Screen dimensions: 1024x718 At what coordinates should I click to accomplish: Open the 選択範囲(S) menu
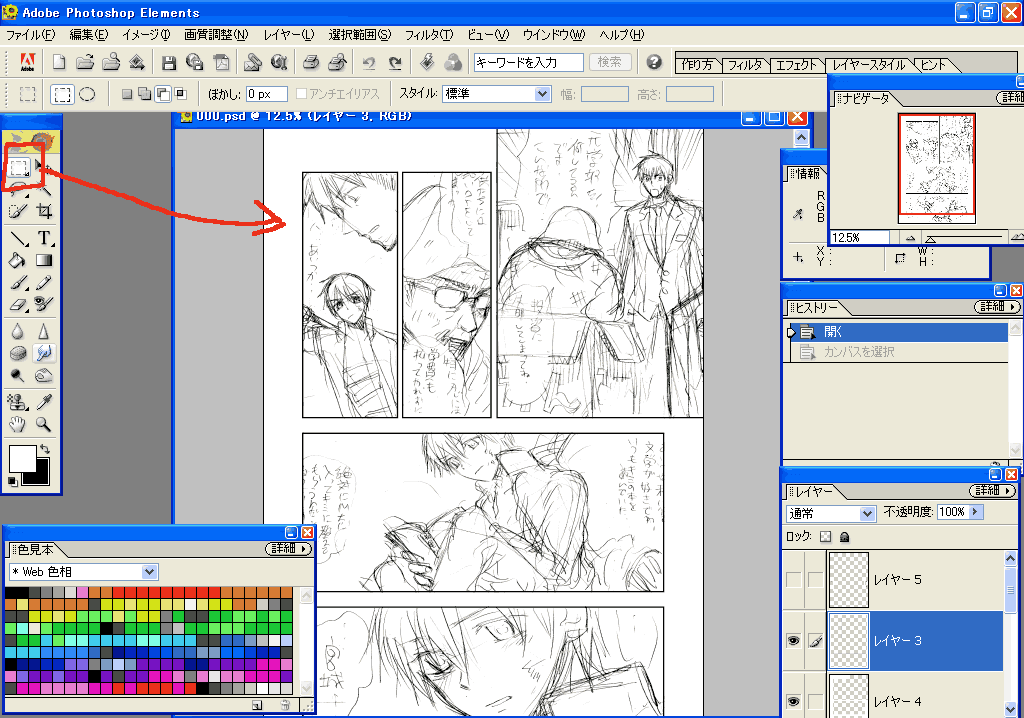coord(360,35)
